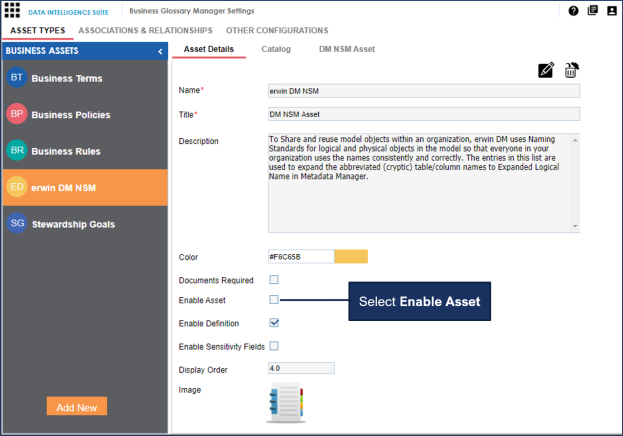Image resolution: width=623 pixels, height=436 pixels.
Task: Select Stewardship Goals asset type
Action: click(x=85, y=224)
